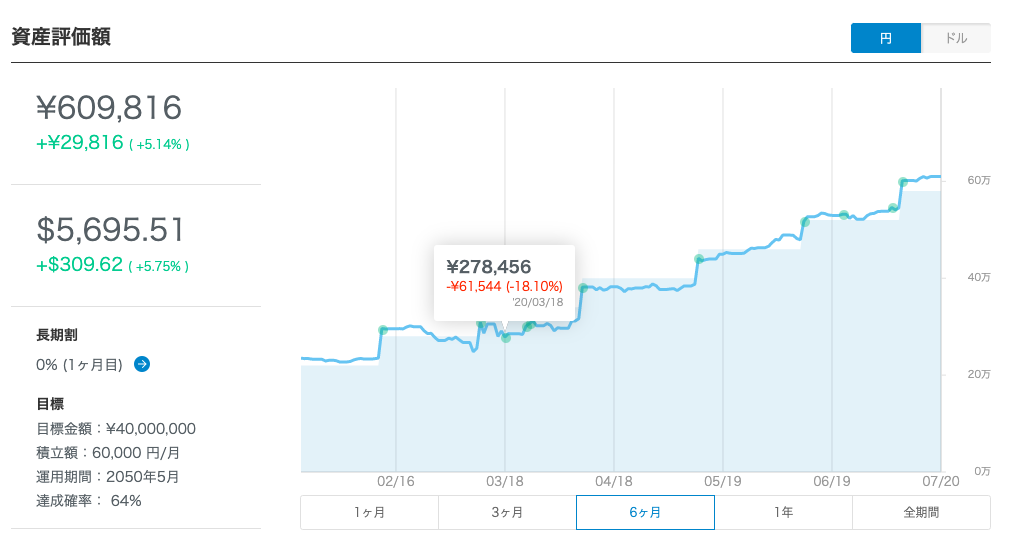The width and height of the screenshot is (1019, 550).
Task: Select the 1年 period tab
Action: point(783,512)
